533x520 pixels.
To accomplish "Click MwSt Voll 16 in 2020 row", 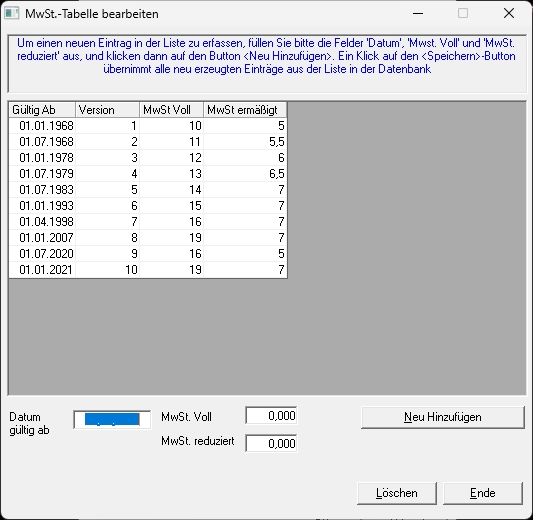I will (x=171, y=254).
